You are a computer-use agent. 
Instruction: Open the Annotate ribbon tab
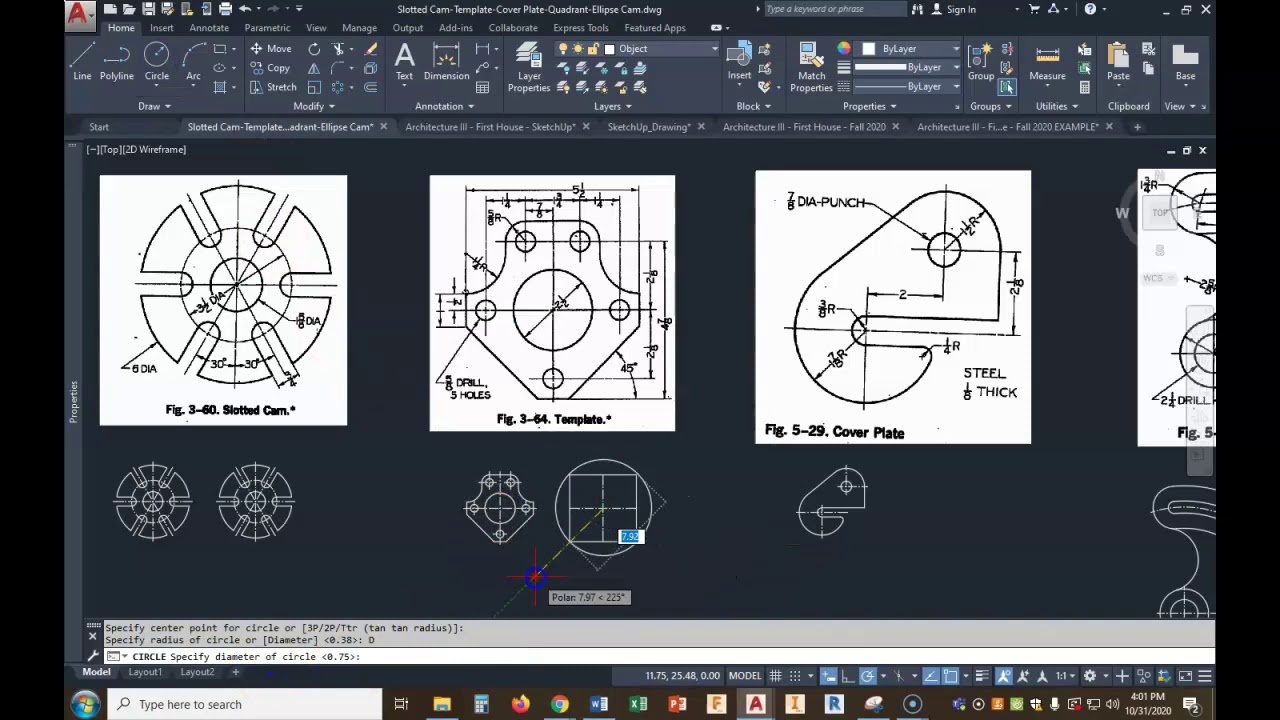pos(209,28)
